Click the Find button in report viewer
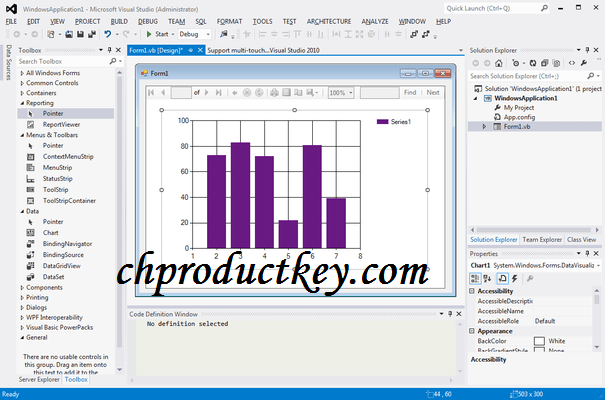The height and width of the screenshot is (400, 605). tap(410, 93)
